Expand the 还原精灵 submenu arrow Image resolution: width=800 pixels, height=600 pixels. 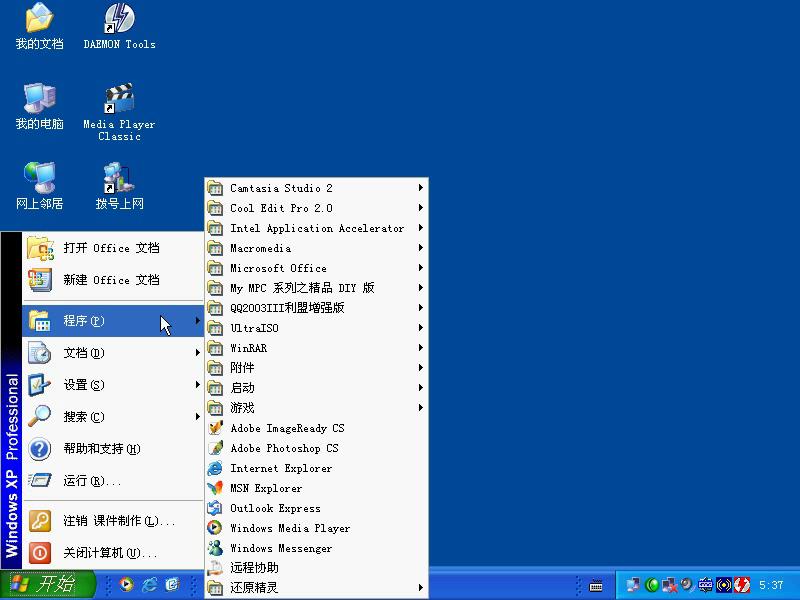point(420,588)
